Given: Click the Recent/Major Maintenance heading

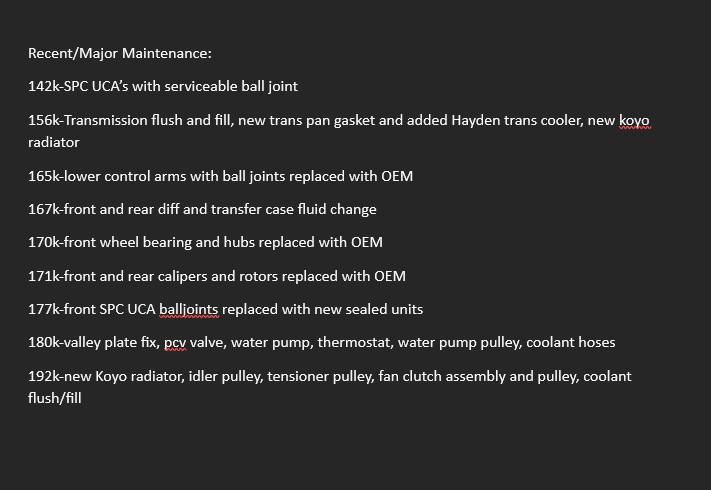Looking at the screenshot, I should click(x=120, y=53).
